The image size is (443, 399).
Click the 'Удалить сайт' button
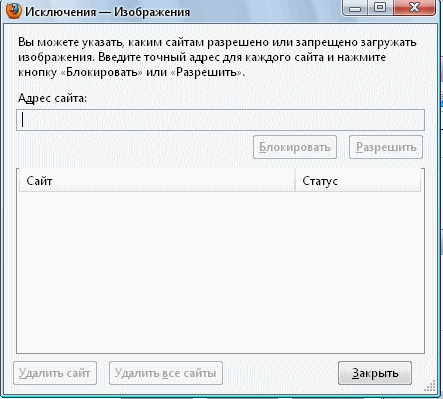click(55, 373)
